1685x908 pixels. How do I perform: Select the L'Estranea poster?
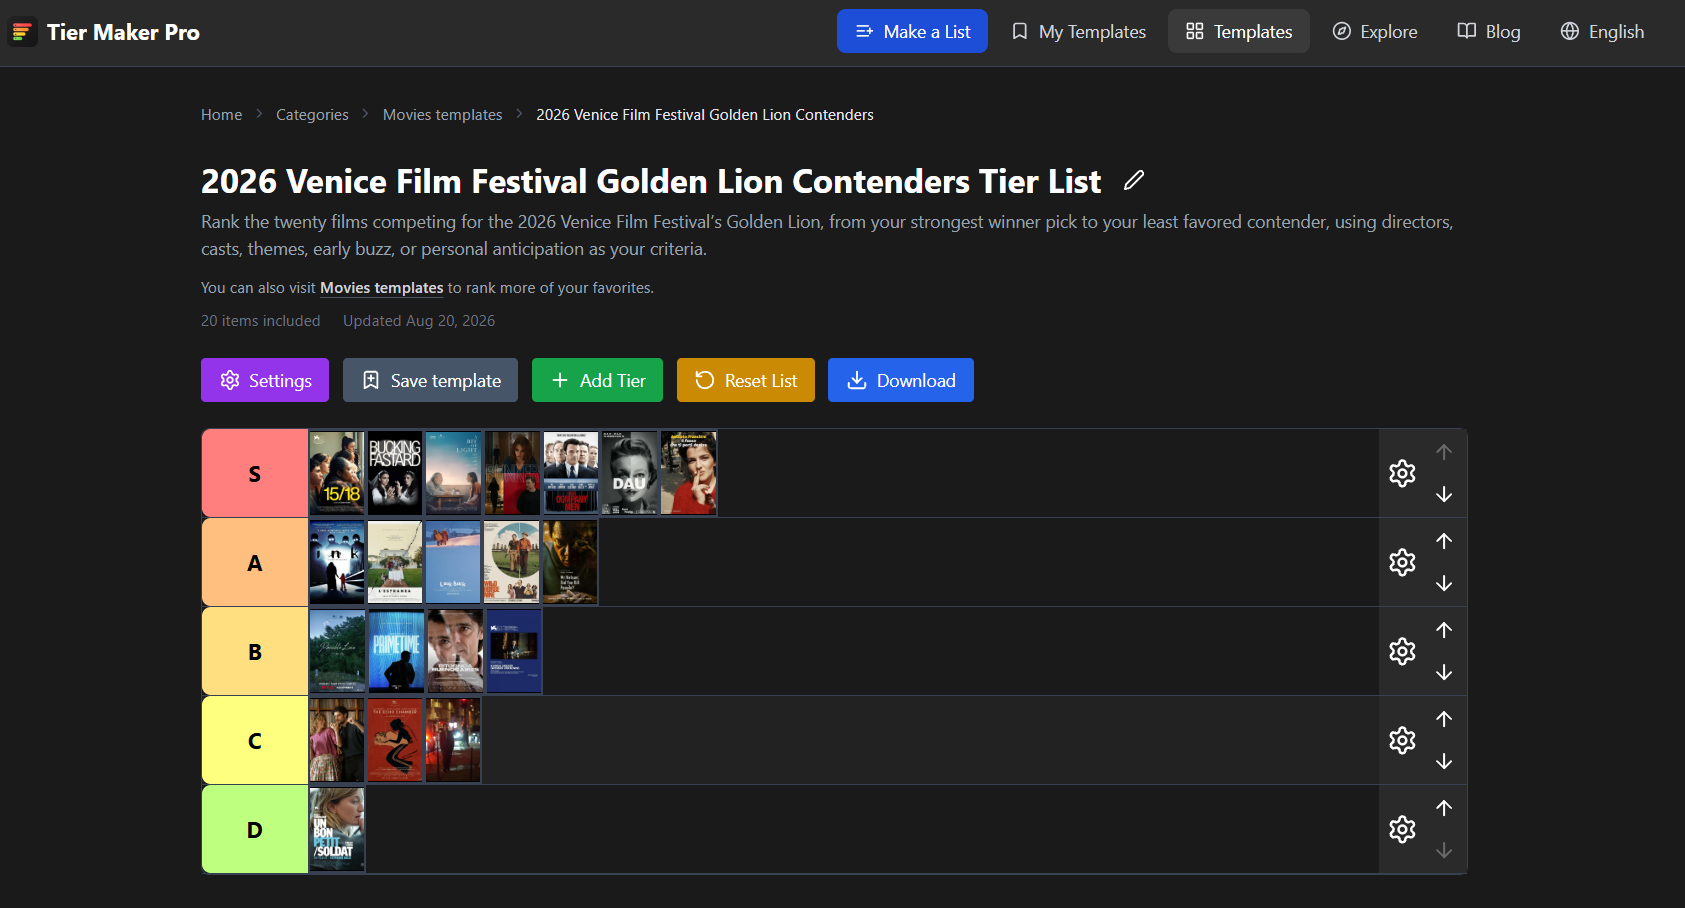point(395,562)
